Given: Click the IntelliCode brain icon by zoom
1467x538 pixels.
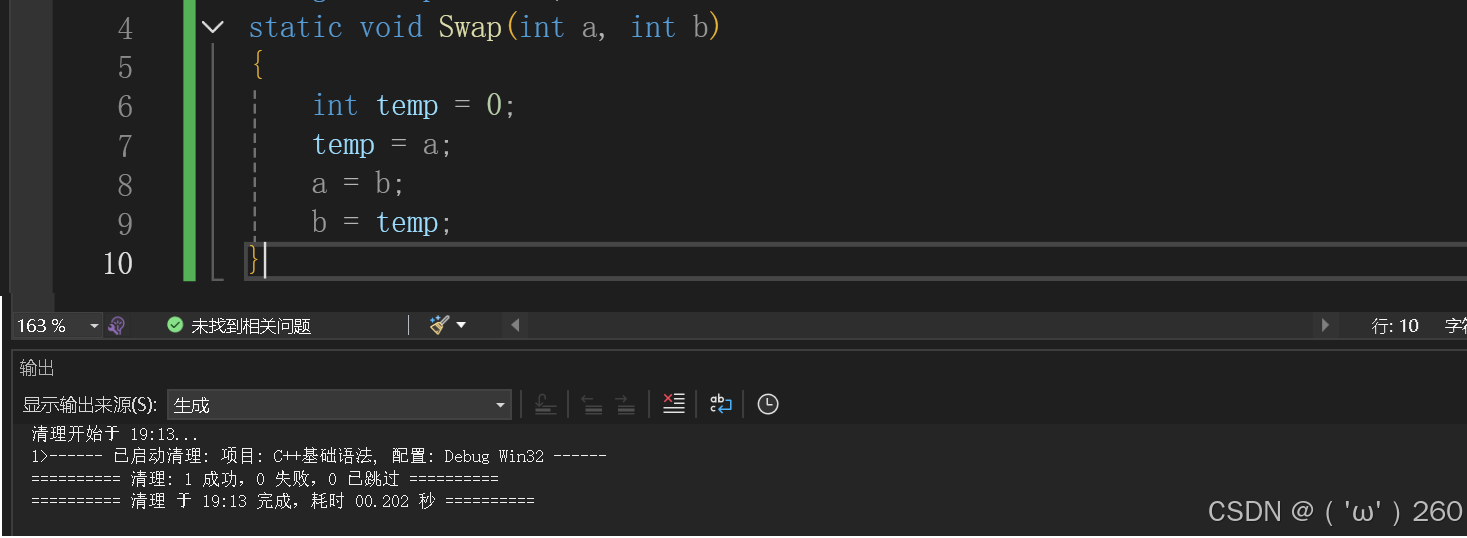Looking at the screenshot, I should [x=117, y=326].
